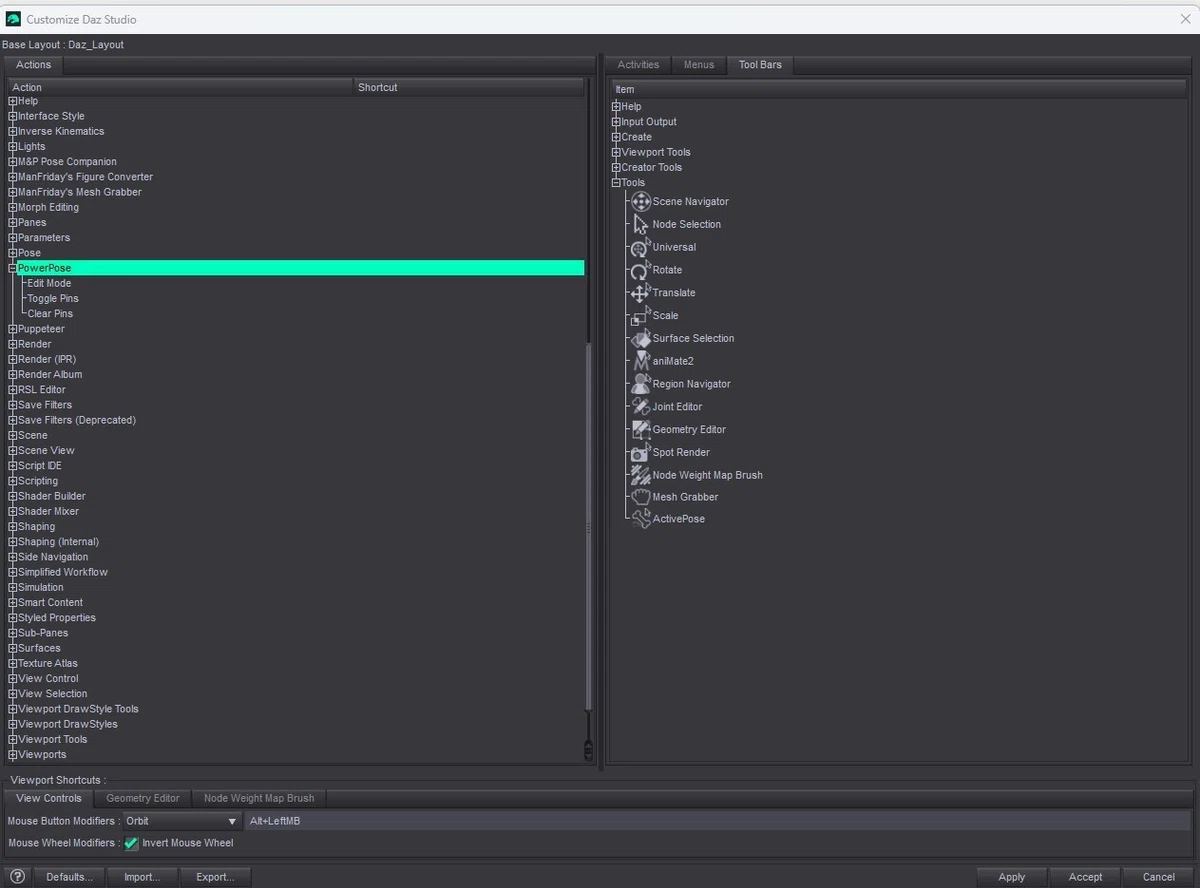Toggle the Invert Mouse Wheel checkbox

[x=132, y=843]
